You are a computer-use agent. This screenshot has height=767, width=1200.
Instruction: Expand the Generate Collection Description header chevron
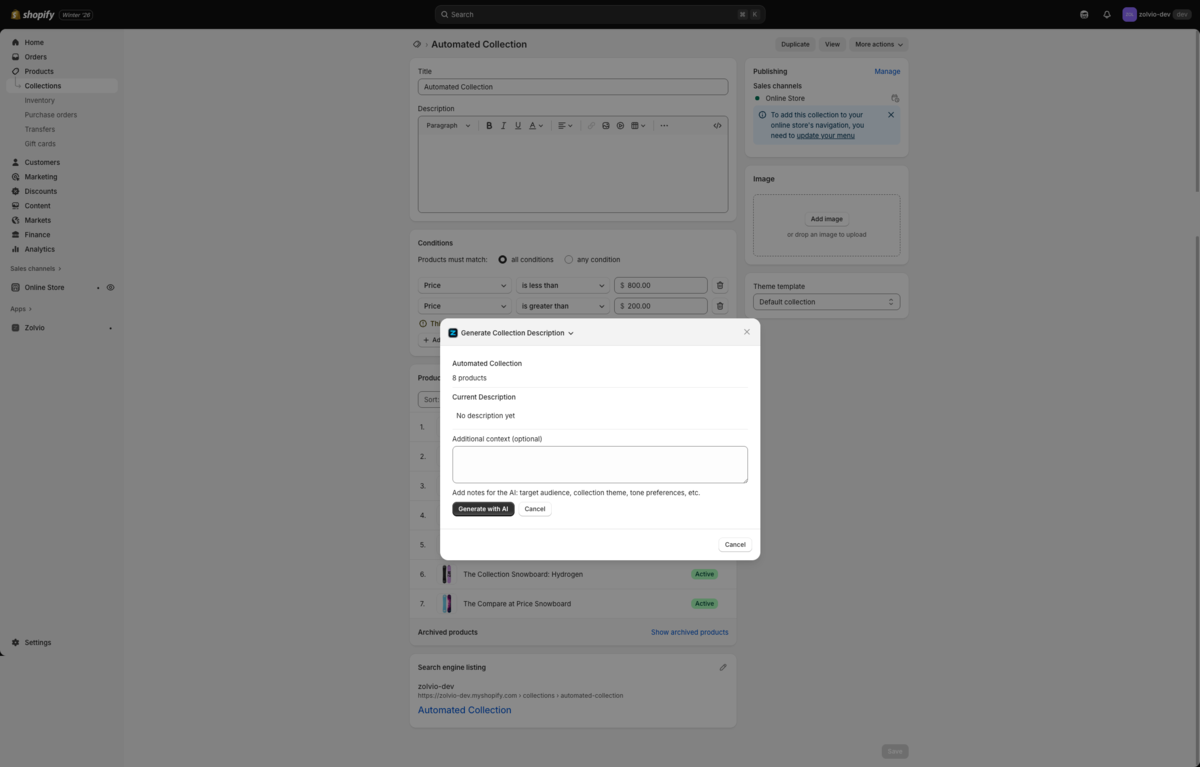(570, 332)
